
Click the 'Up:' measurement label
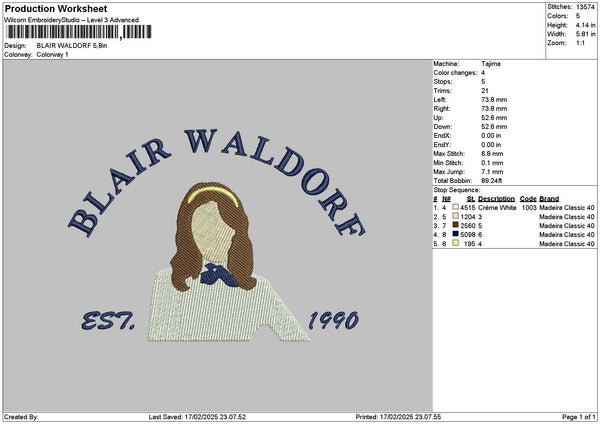point(439,118)
